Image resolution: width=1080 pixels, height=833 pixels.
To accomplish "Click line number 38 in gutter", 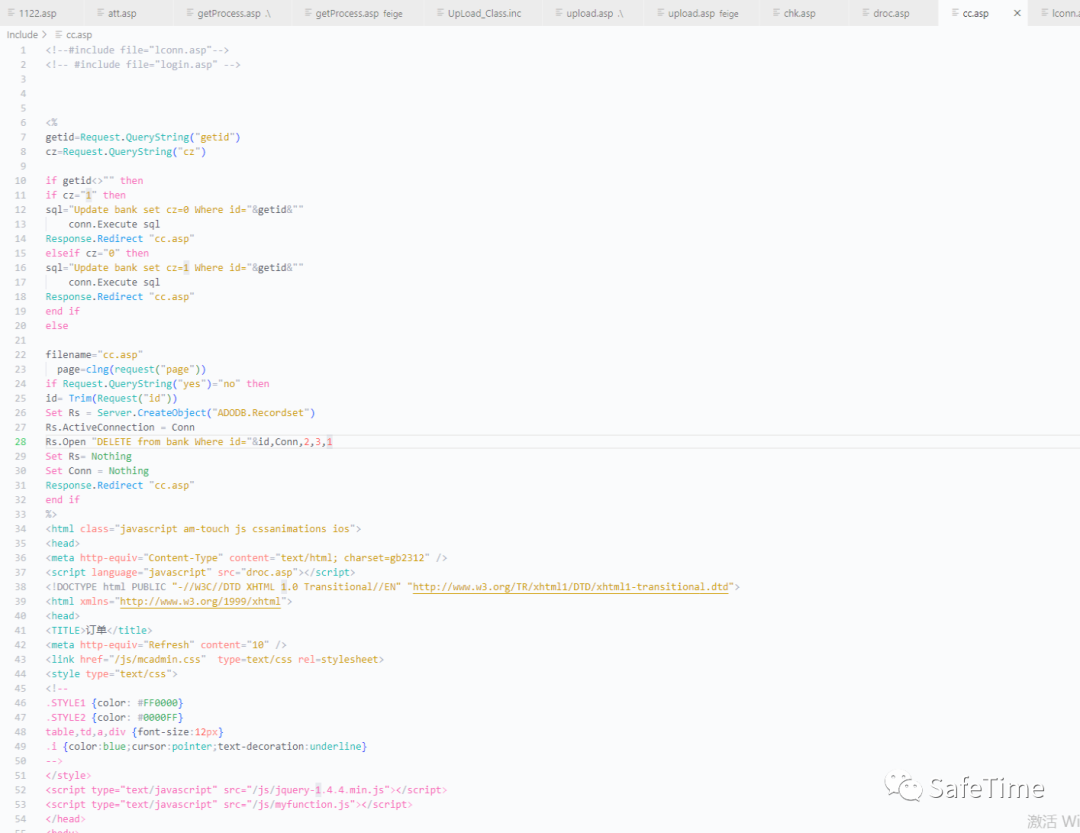I will (21, 587).
